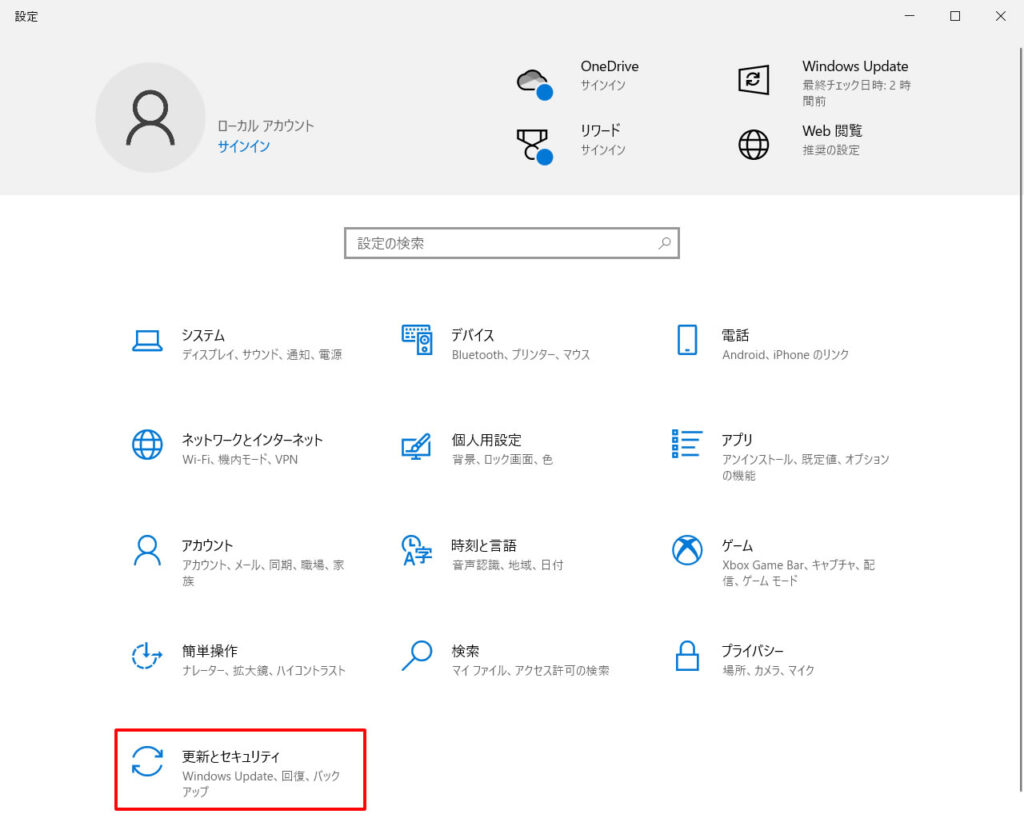1024x822 pixels.
Task: Select 簡単操作 (Ease of Access)
Action: (148, 657)
